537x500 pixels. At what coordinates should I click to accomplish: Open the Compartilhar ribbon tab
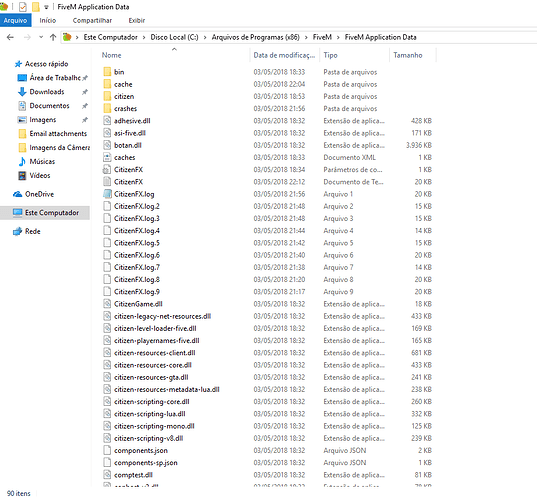92,21
